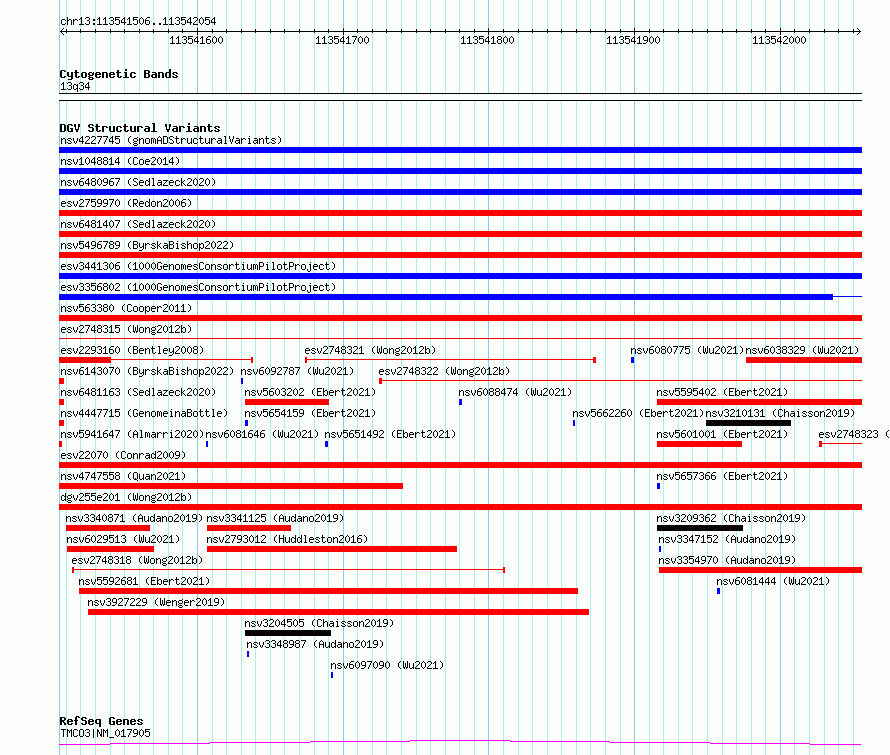Viewport: 890px width, 755px height.
Task: Open nsv6088474 (Wu2021) variant
Action: (515, 392)
